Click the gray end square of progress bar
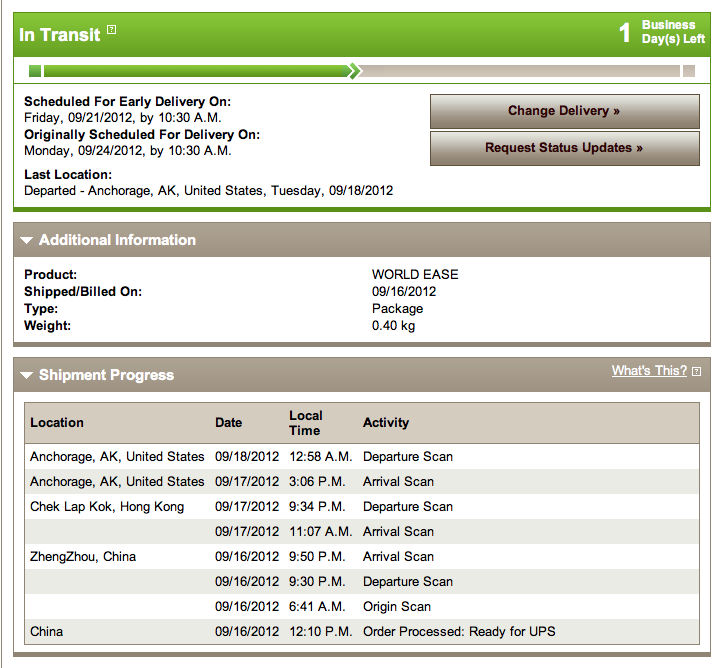Viewport: 719px width, 668px height. coord(689,71)
